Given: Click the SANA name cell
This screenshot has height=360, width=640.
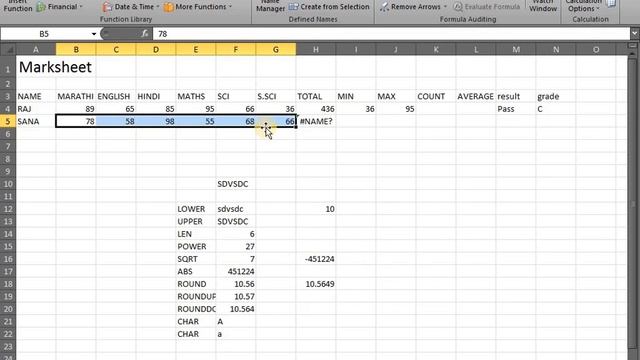Looking at the screenshot, I should pos(36,121).
